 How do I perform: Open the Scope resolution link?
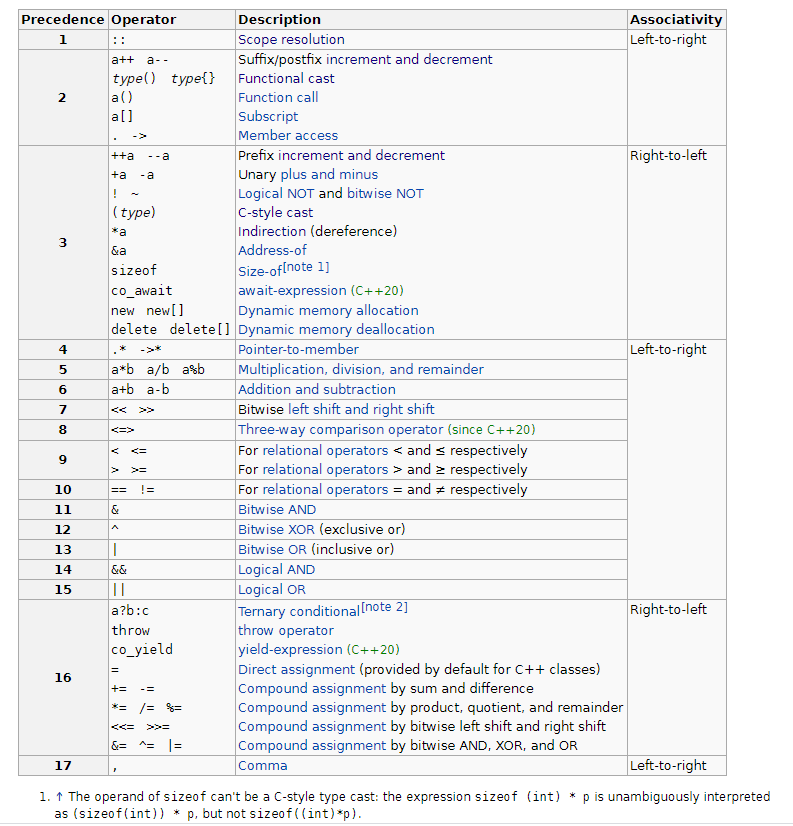click(x=290, y=40)
